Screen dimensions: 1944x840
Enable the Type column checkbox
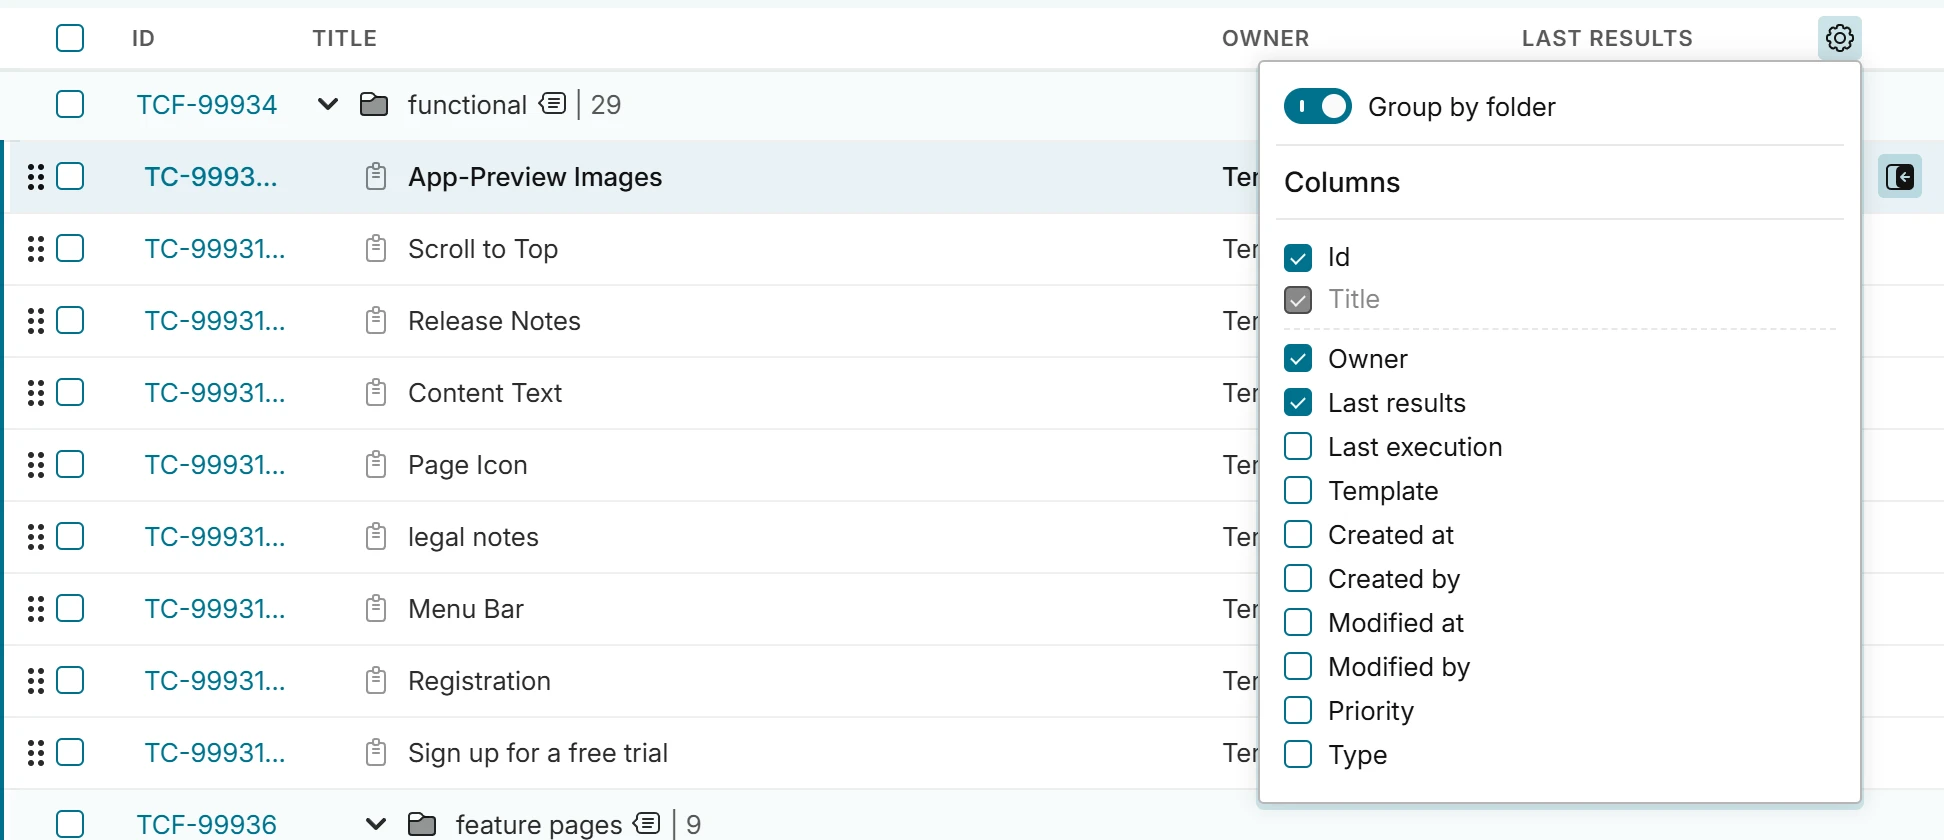tap(1298, 754)
